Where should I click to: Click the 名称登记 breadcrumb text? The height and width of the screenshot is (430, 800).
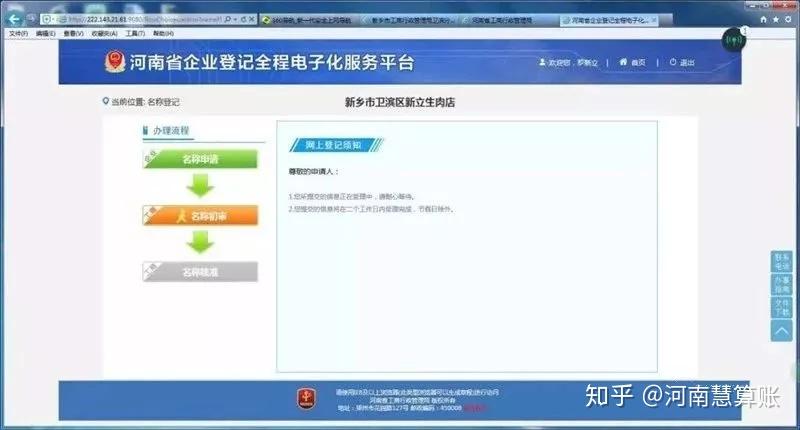click(163, 102)
